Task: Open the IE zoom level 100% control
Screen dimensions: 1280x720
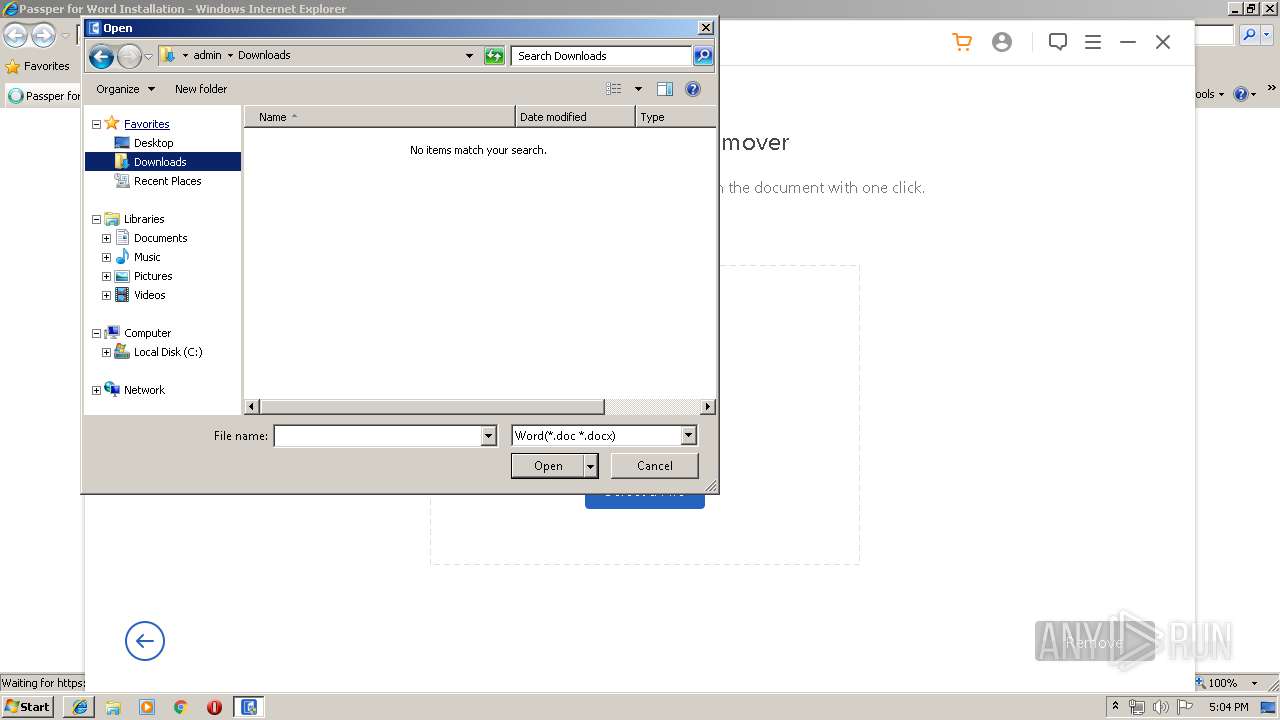Action: click(x=1229, y=683)
